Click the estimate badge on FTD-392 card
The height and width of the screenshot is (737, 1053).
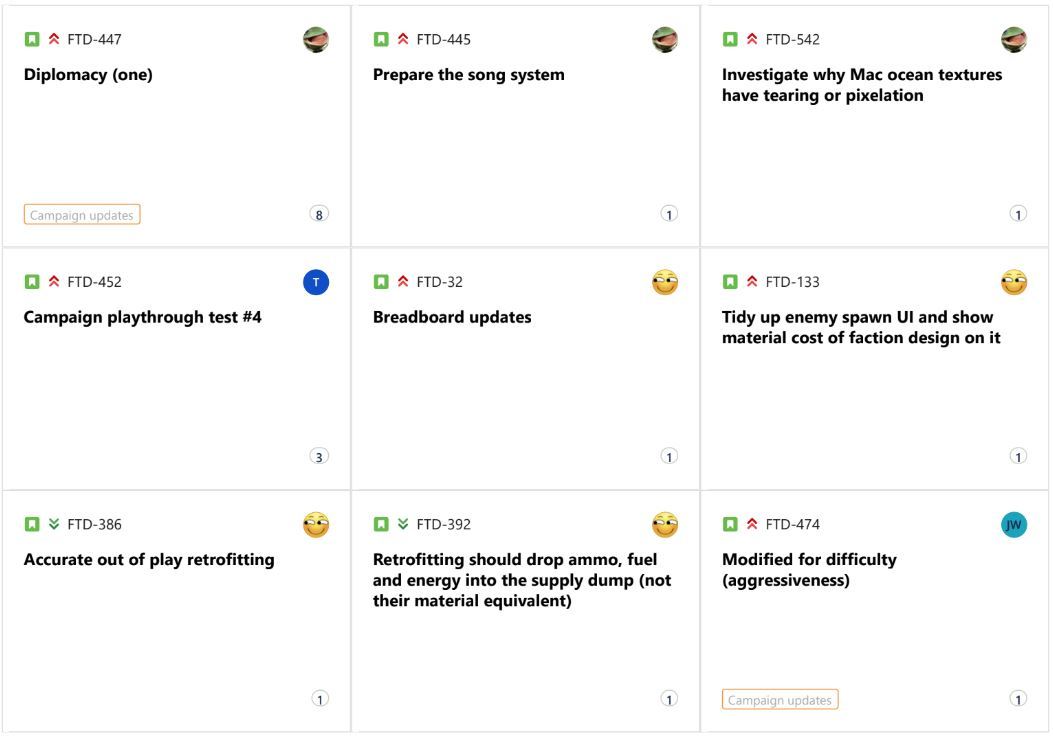[669, 699]
